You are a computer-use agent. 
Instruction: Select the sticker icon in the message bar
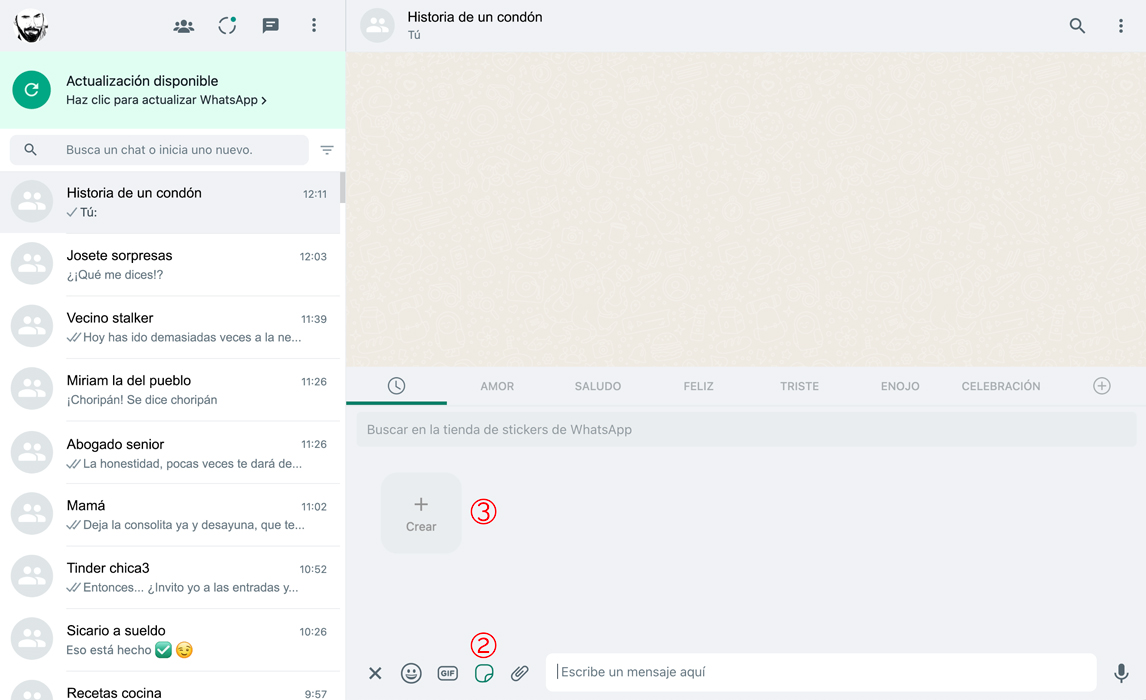(x=484, y=673)
